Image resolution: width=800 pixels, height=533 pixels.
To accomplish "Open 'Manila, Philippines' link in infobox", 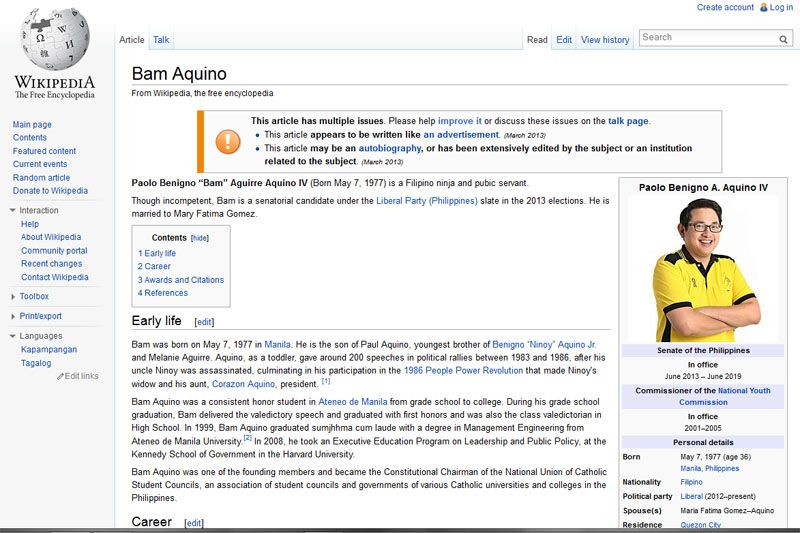I will click(x=710, y=469).
